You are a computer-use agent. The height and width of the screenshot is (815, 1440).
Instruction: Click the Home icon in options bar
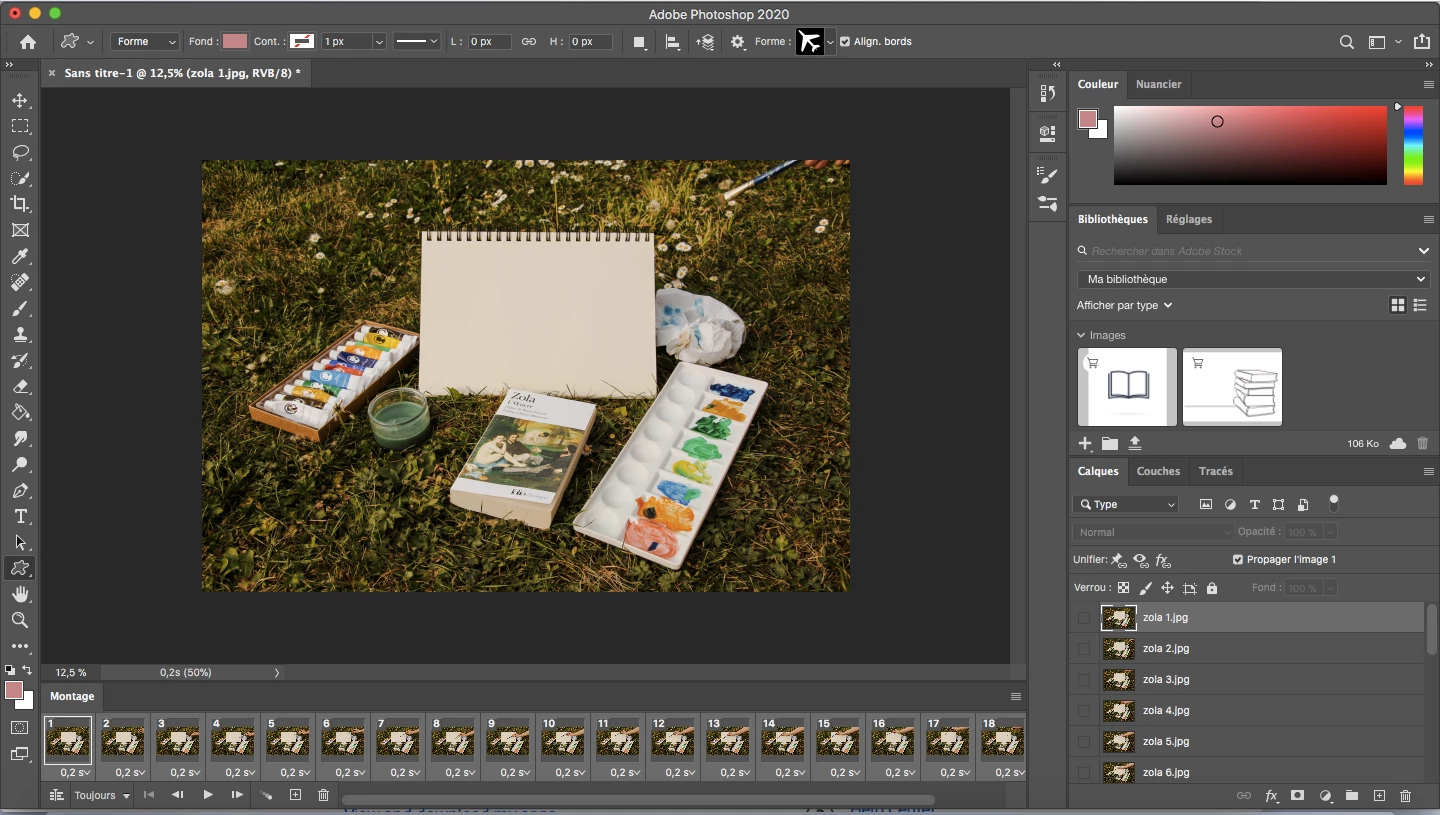(28, 42)
